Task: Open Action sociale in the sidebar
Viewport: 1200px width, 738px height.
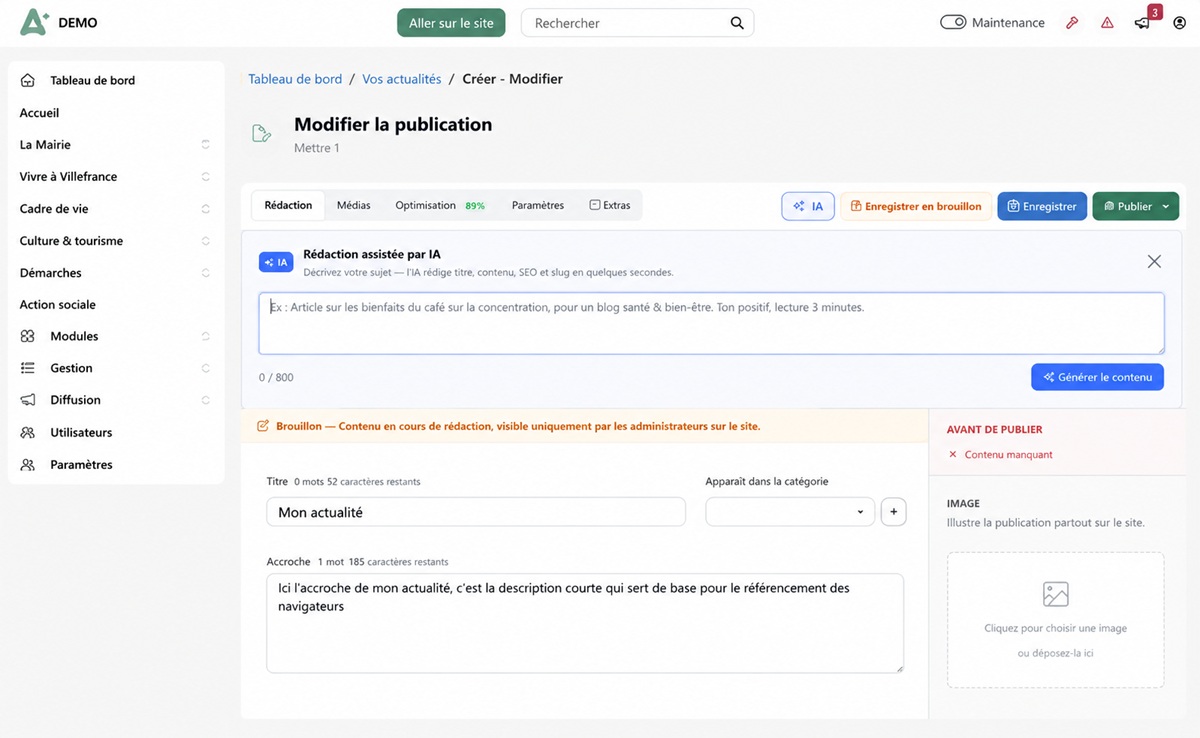Action: pyautogui.click(x=58, y=304)
